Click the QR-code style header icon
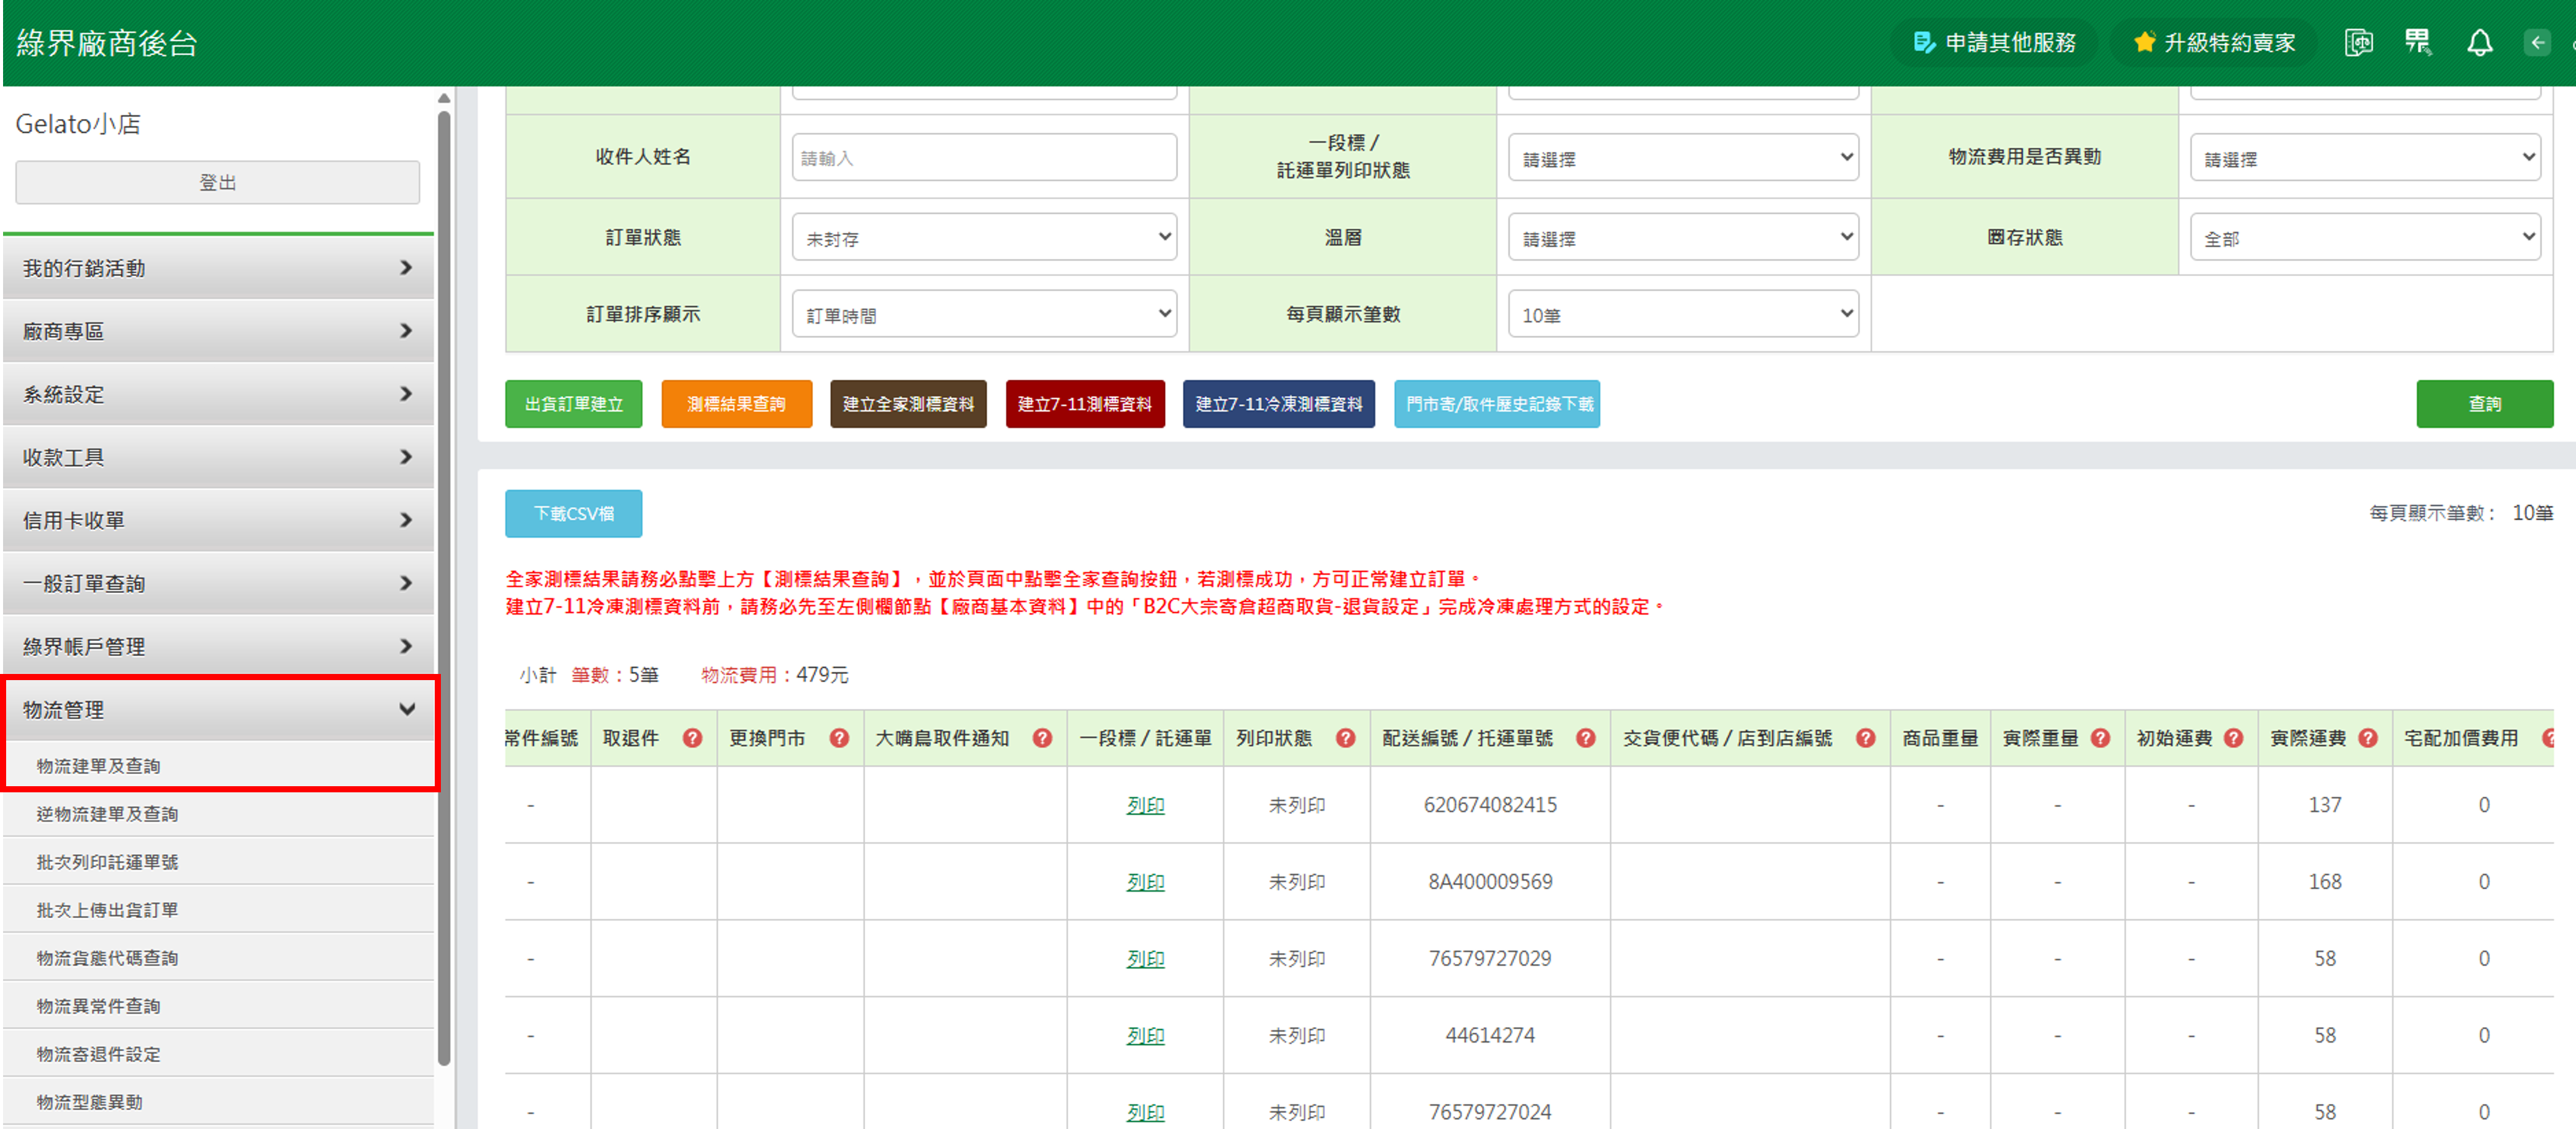 pyautogui.click(x=2417, y=43)
